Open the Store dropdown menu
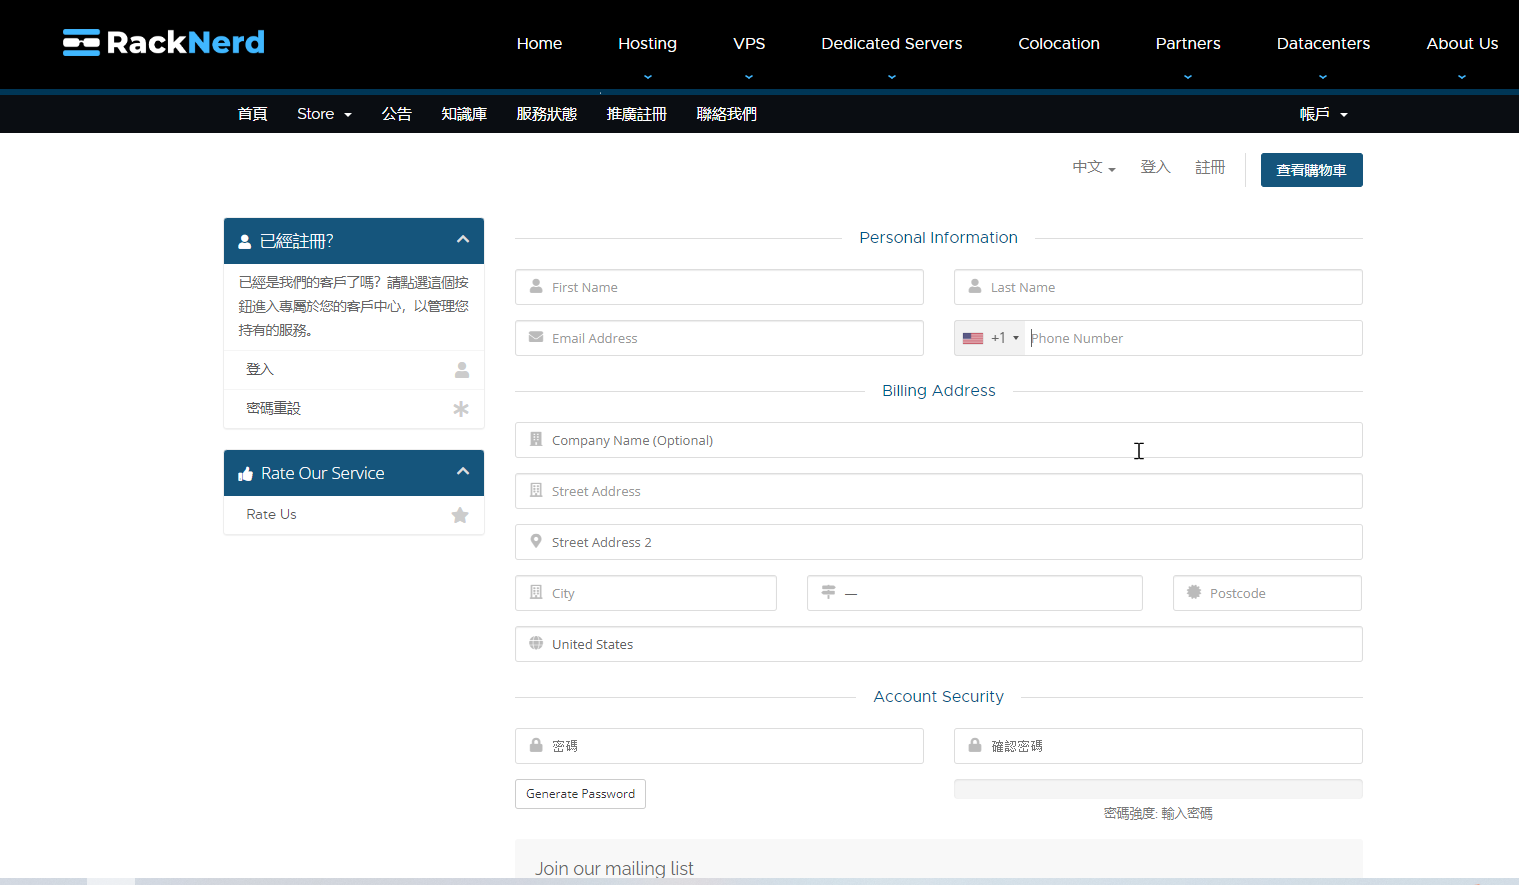 point(324,114)
